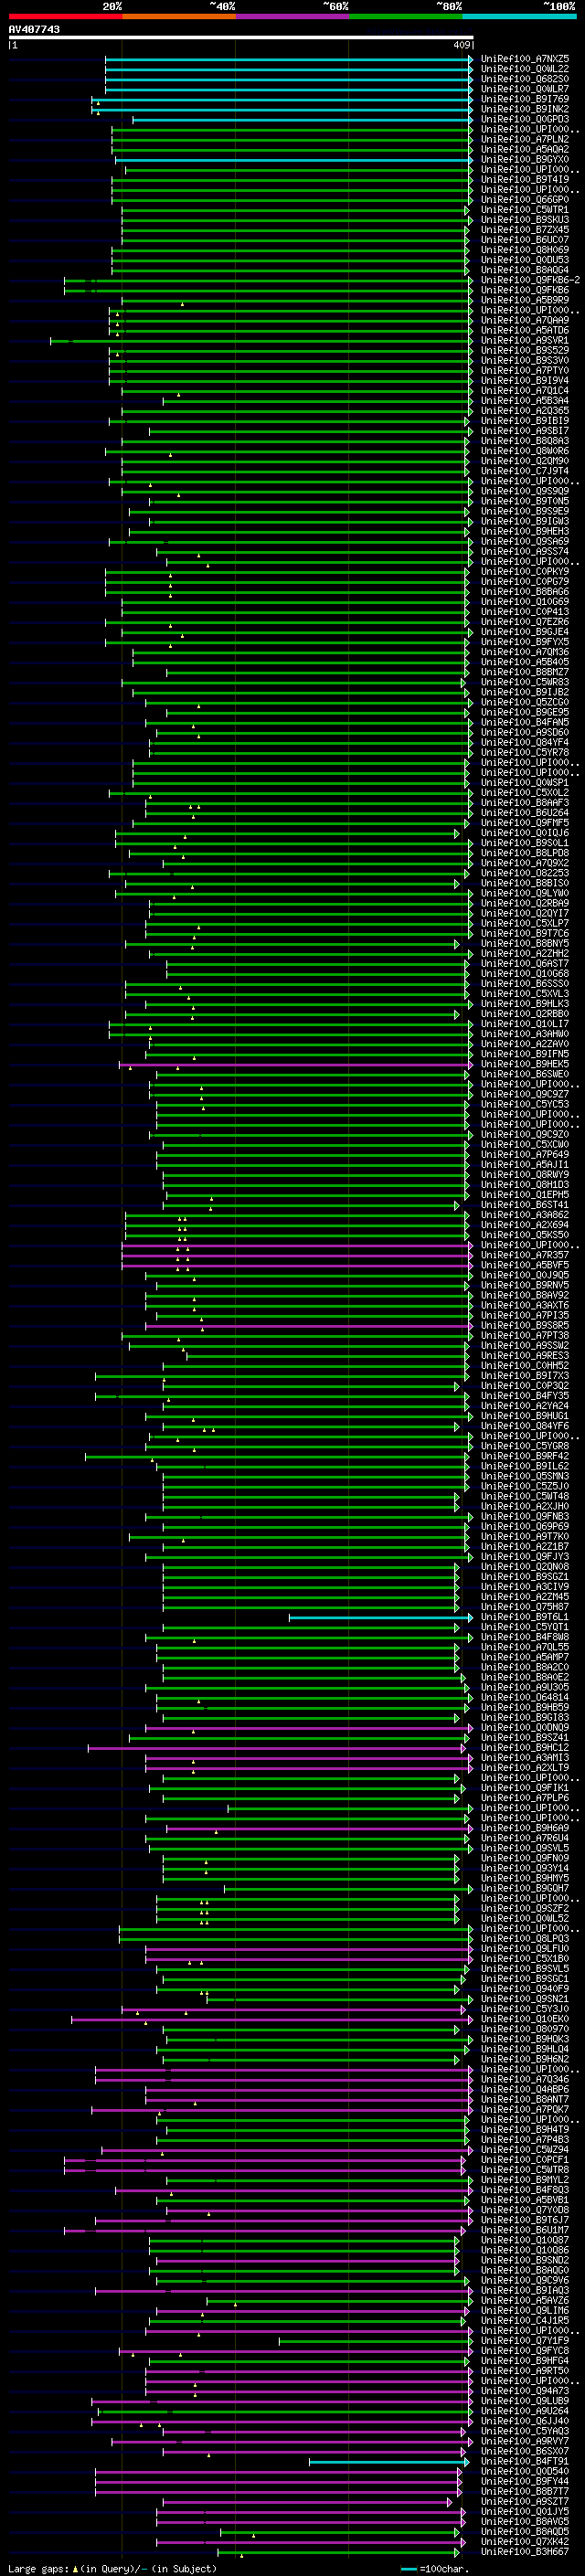Open hit UniRef100_Q93Y14
This screenshot has height=2576, width=585.
(x=524, y=1868)
